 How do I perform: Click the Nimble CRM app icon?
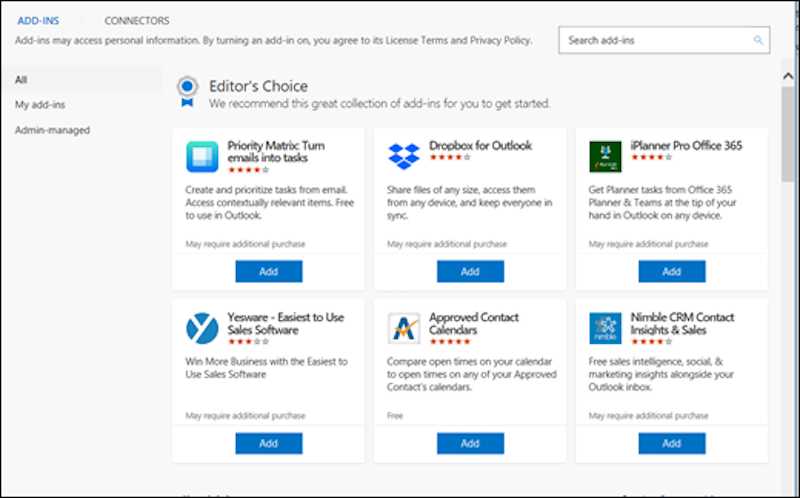[605, 328]
